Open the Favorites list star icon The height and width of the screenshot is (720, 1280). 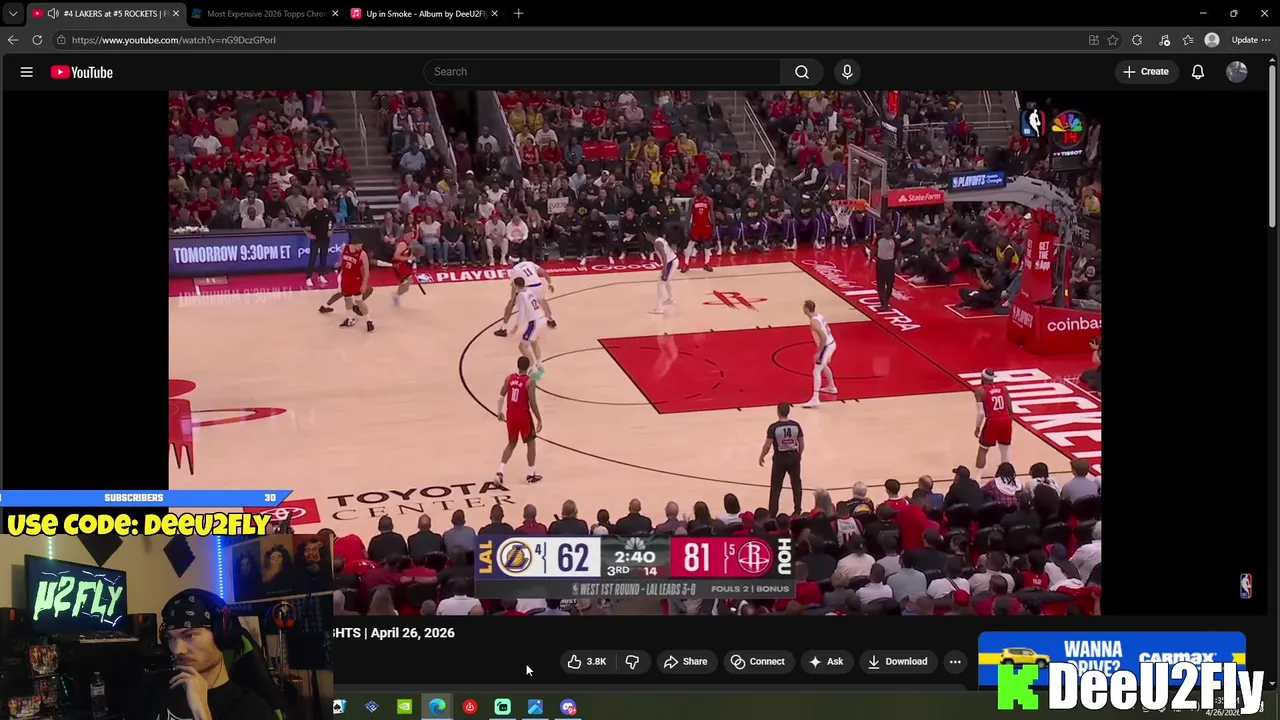pos(1187,40)
